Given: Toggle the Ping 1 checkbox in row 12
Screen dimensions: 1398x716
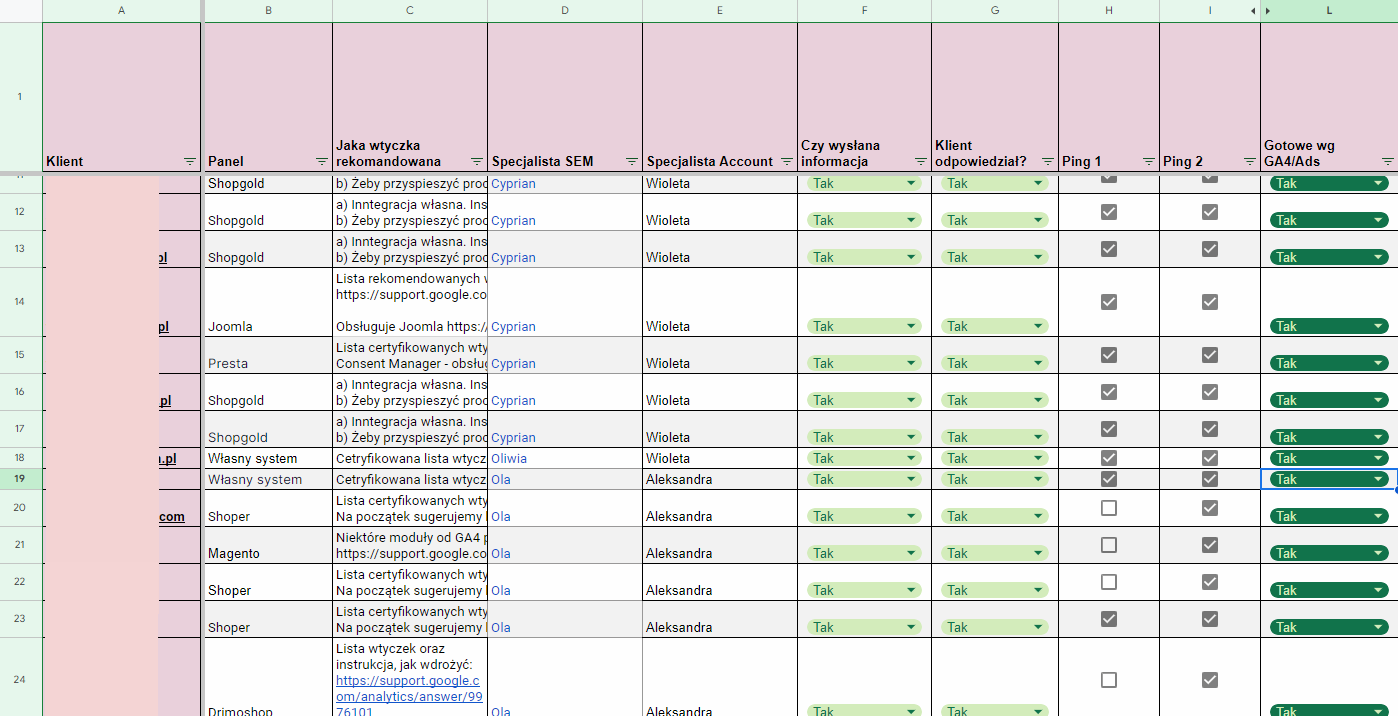Looking at the screenshot, I should (x=1109, y=212).
